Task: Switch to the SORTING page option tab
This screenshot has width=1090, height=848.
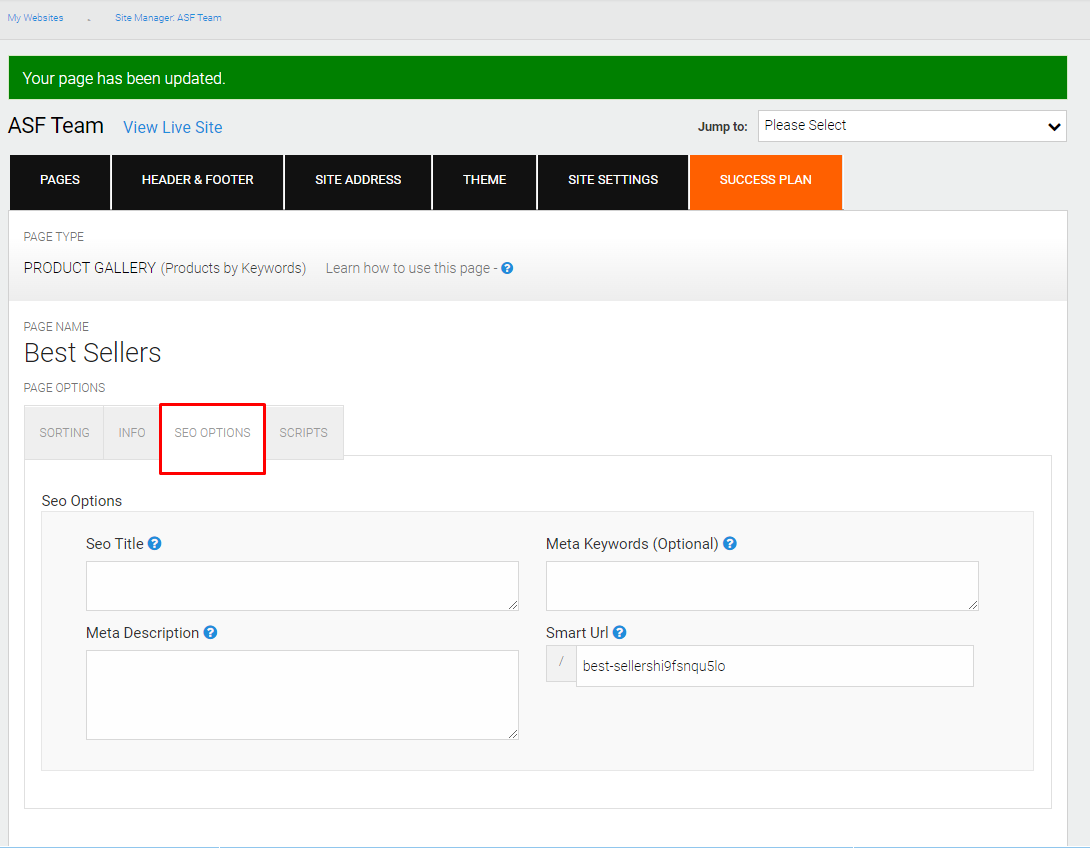Action: pyautogui.click(x=64, y=432)
